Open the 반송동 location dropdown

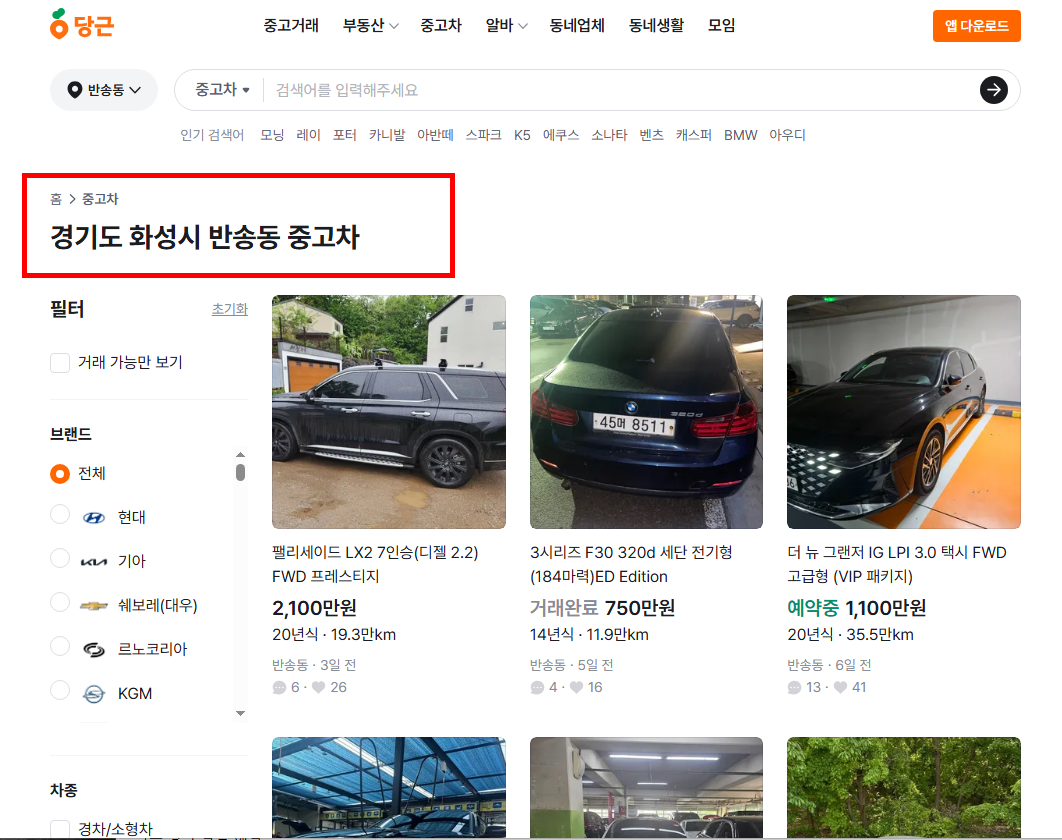(104, 89)
